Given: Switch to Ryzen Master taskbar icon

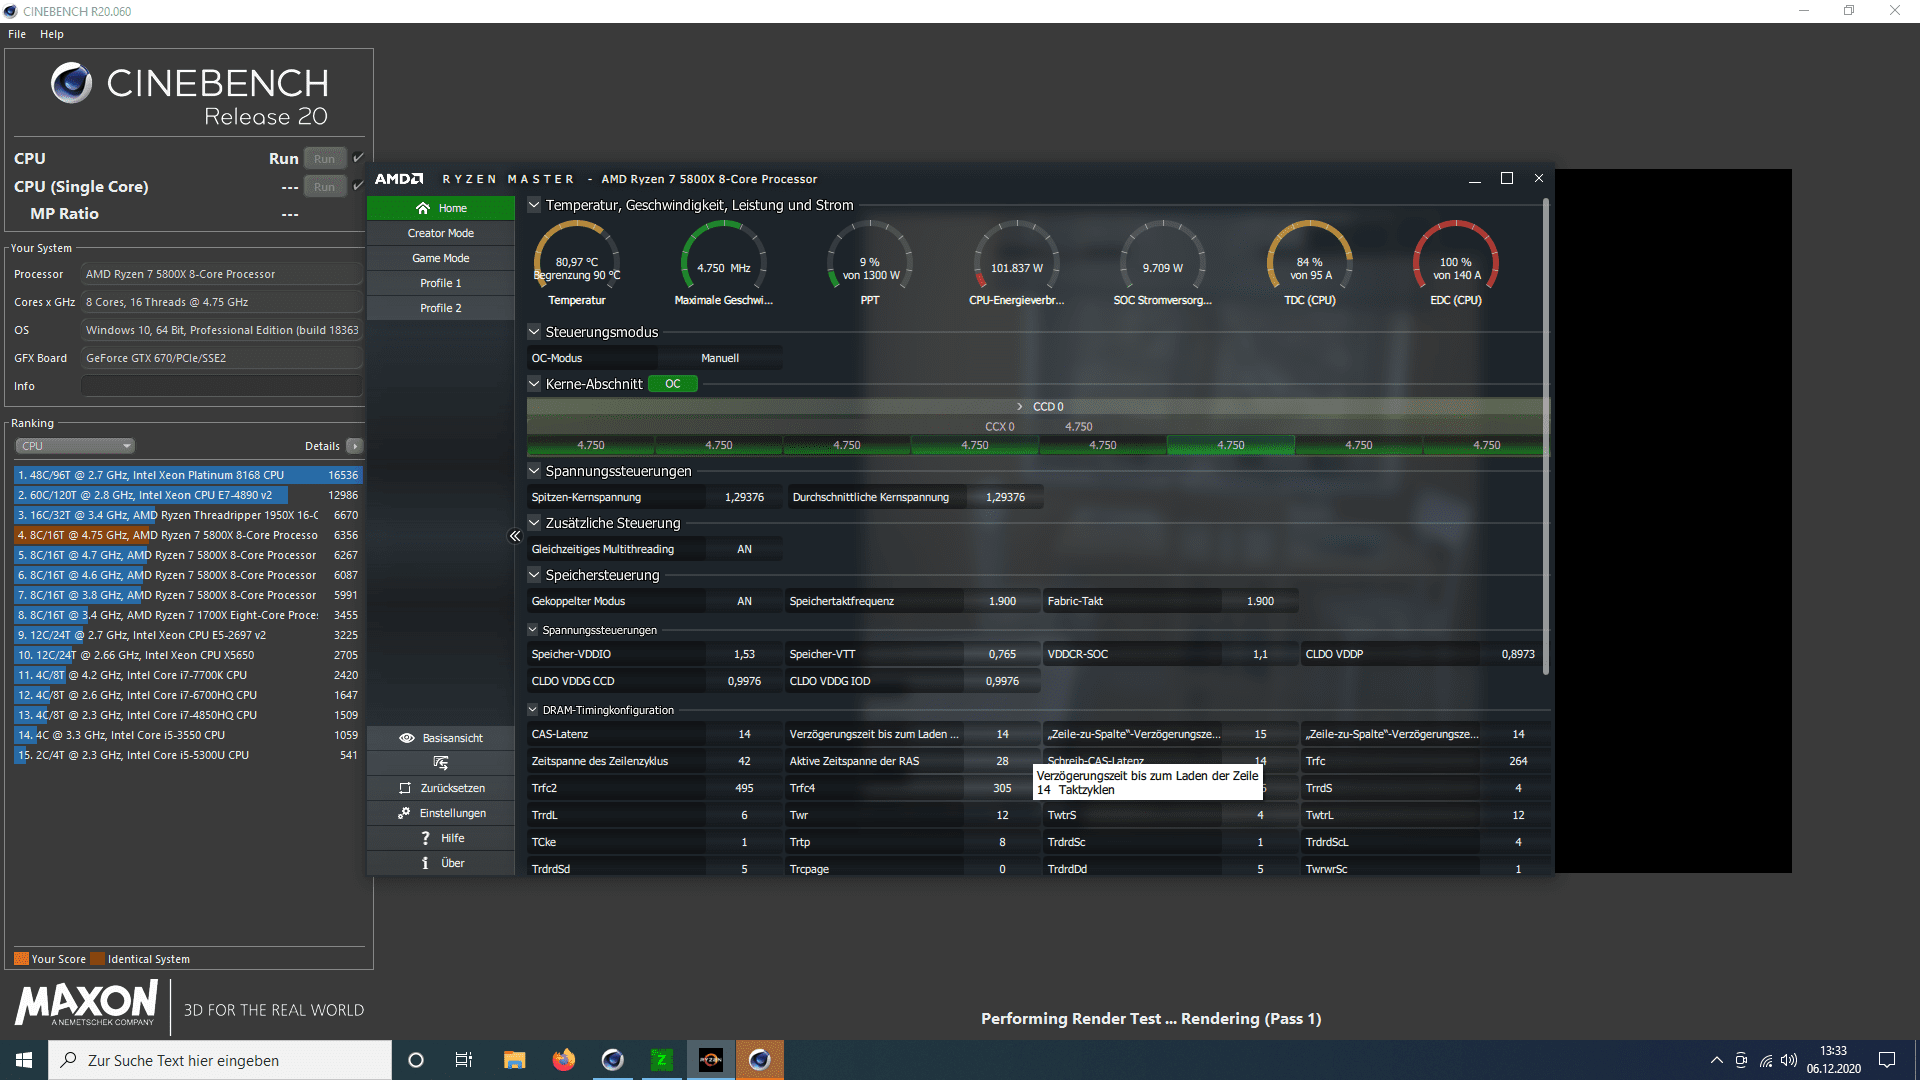Looking at the screenshot, I should coord(711,1060).
